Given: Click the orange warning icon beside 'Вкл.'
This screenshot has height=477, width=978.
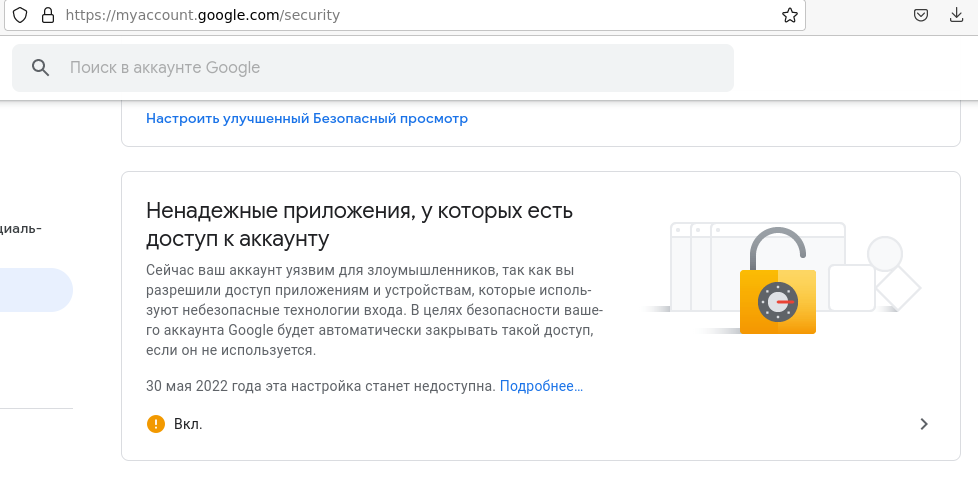Looking at the screenshot, I should pos(156,424).
